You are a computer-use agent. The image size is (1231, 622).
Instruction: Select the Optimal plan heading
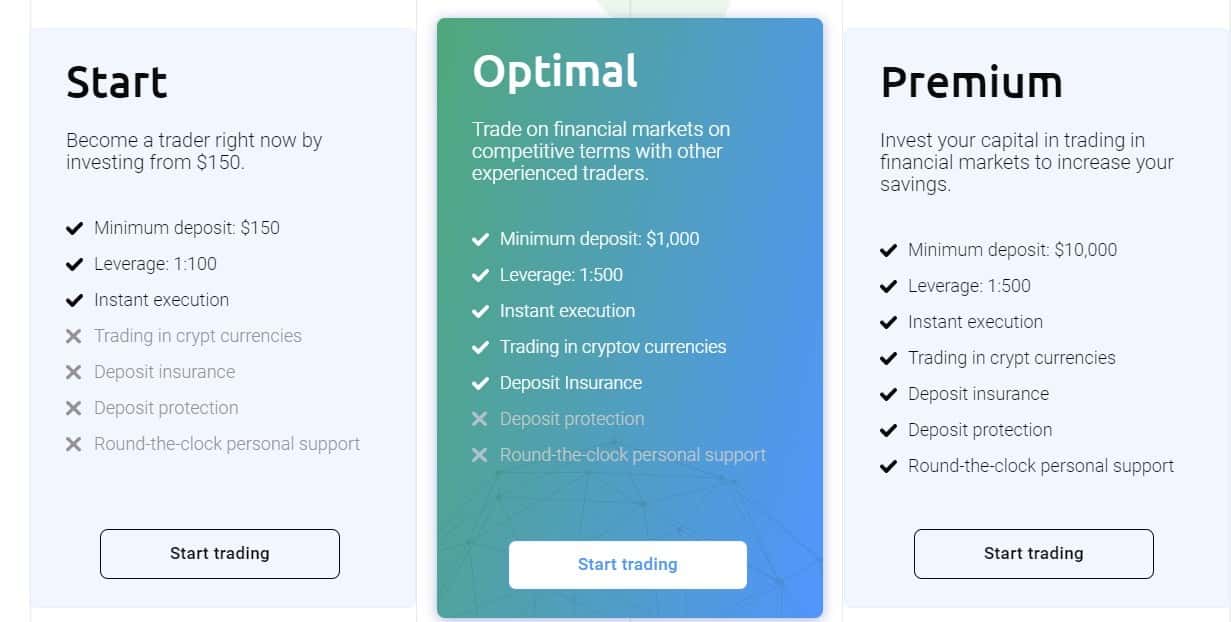click(x=555, y=71)
